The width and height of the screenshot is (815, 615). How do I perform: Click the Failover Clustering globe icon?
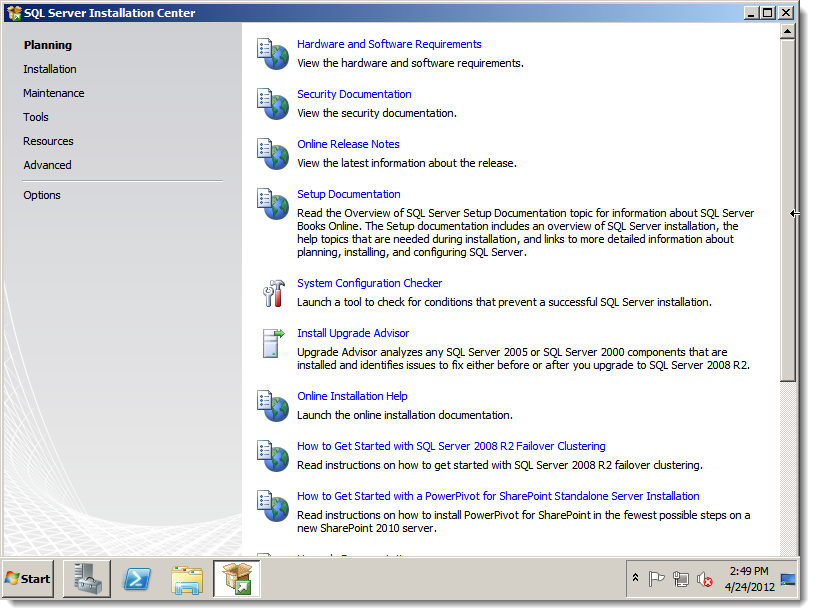273,455
